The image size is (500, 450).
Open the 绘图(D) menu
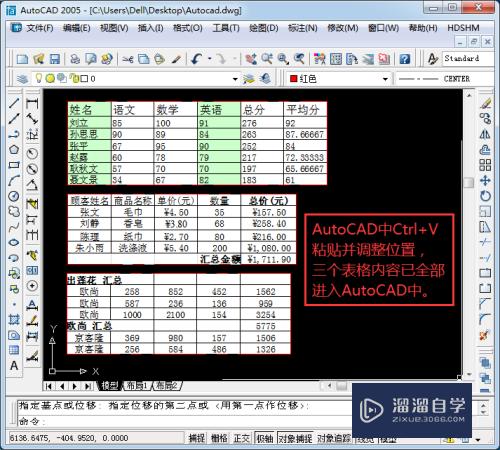point(264,28)
